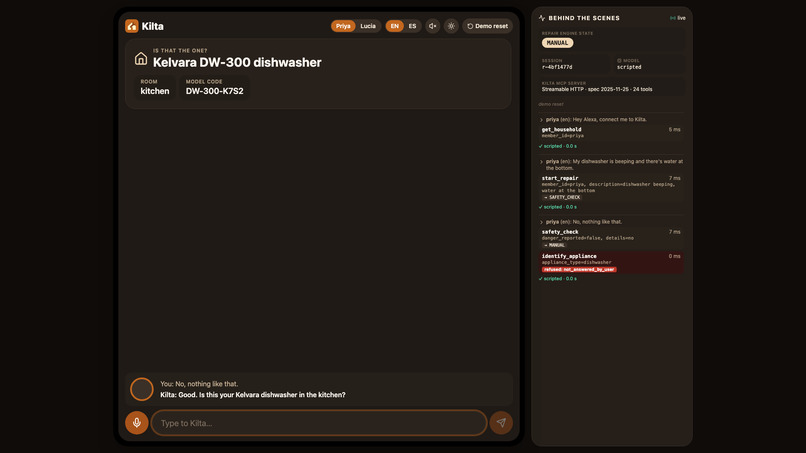Toggle the sun theme icon
This screenshot has width=806, height=453.
coord(451,26)
